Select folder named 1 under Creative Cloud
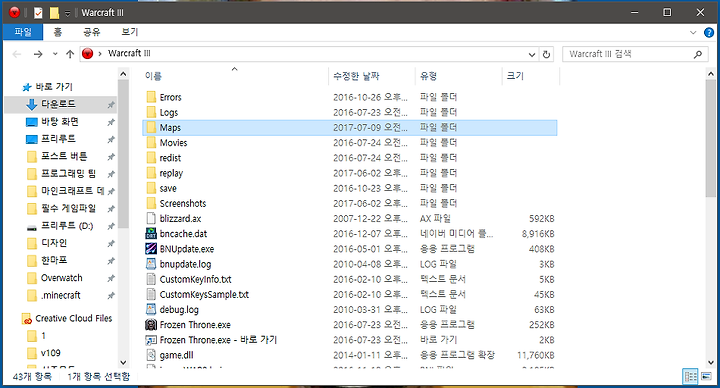Image resolution: width=720 pixels, height=388 pixels. [43, 336]
